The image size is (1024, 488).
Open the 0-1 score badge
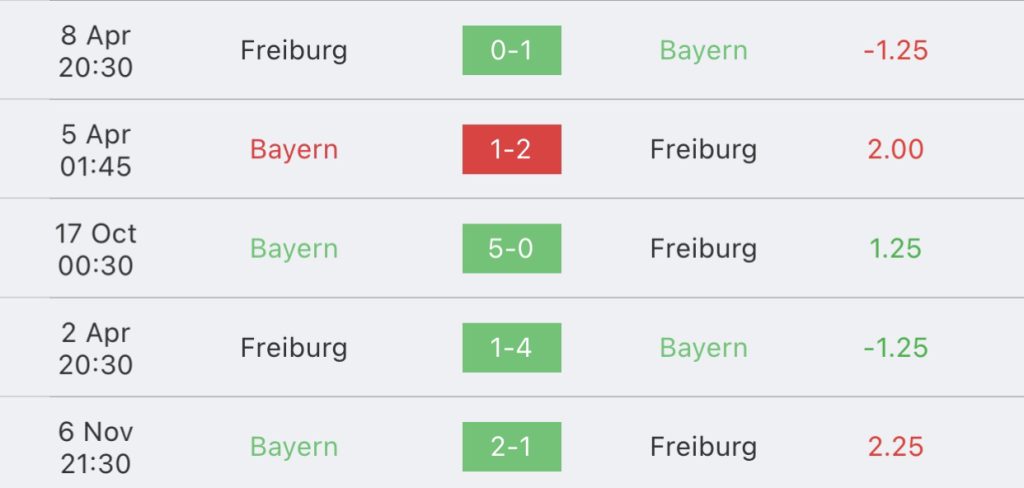point(511,50)
